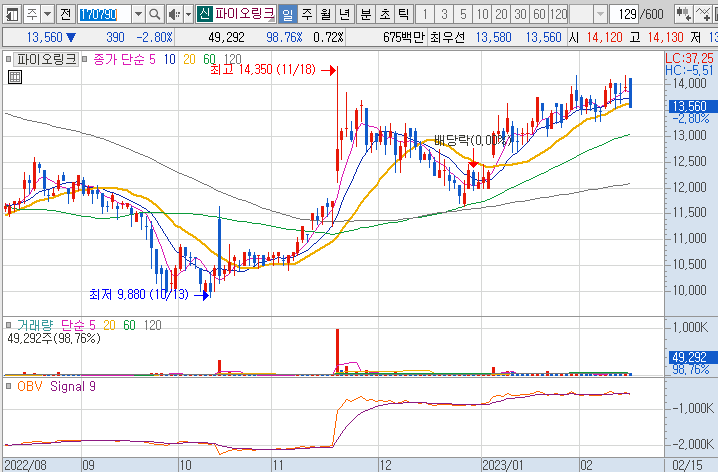Screen dimensions: 718x472
Task: Switch to 틱 tick chart period
Action: [403, 14]
